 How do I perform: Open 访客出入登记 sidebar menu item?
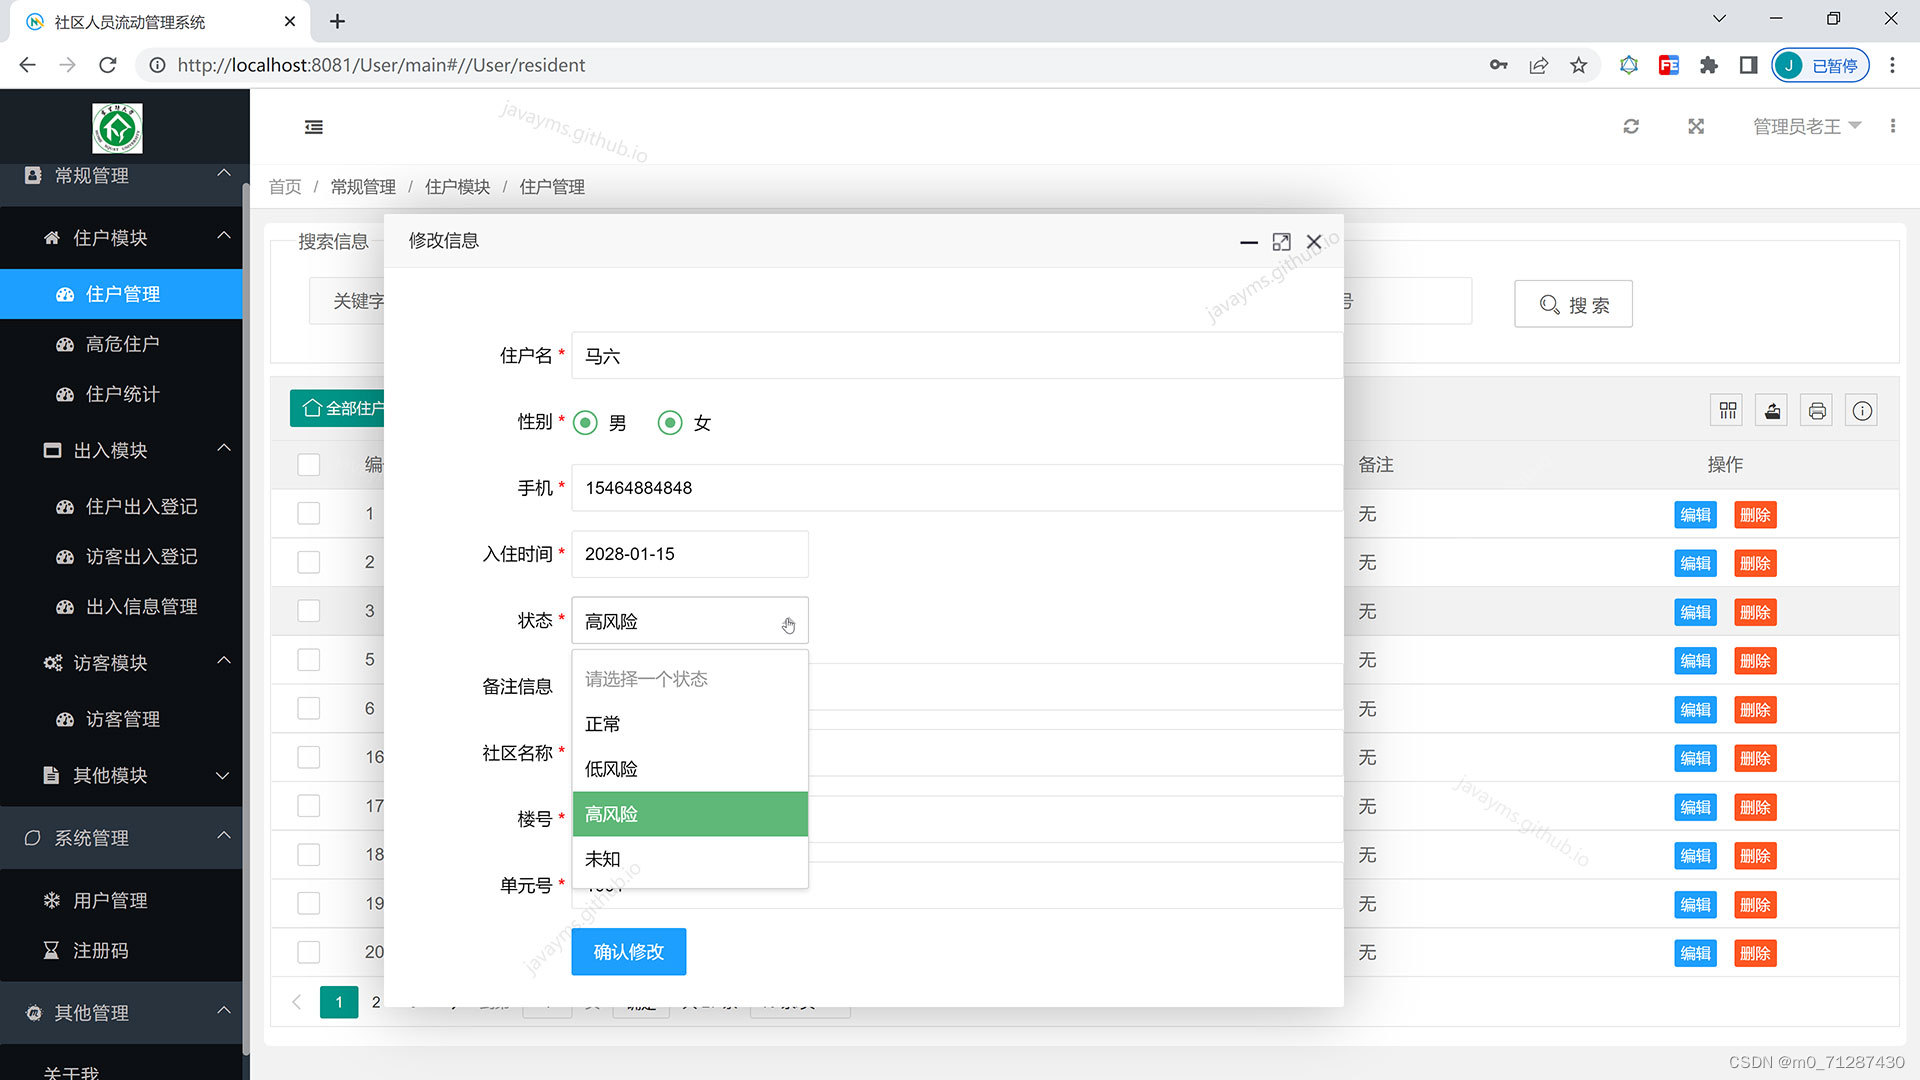point(141,557)
